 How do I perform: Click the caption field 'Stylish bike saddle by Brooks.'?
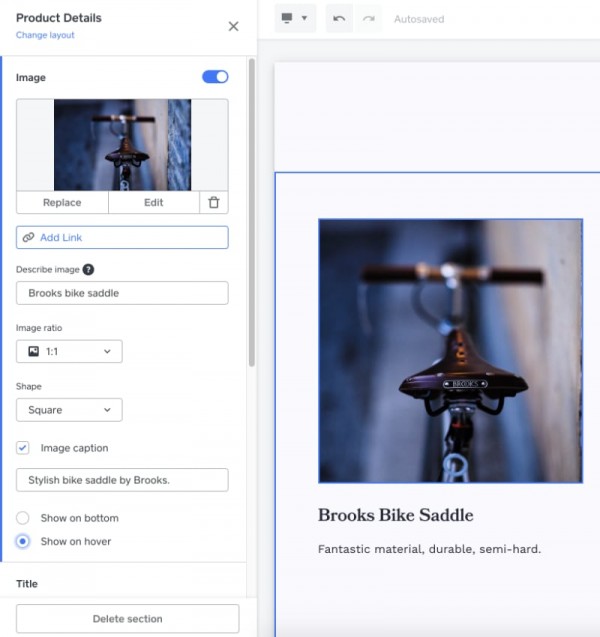pos(122,480)
